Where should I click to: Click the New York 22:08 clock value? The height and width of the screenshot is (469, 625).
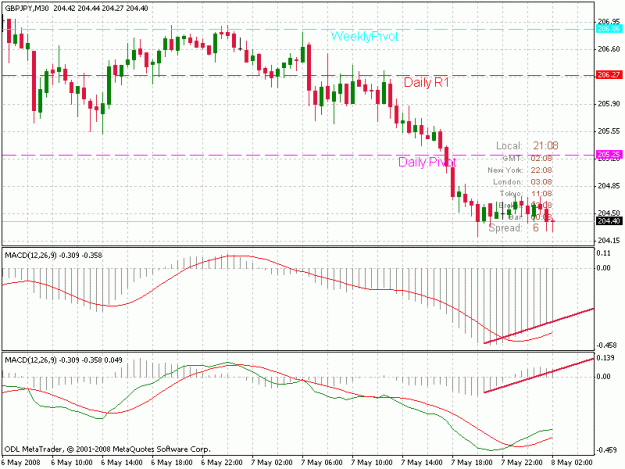[x=541, y=171]
